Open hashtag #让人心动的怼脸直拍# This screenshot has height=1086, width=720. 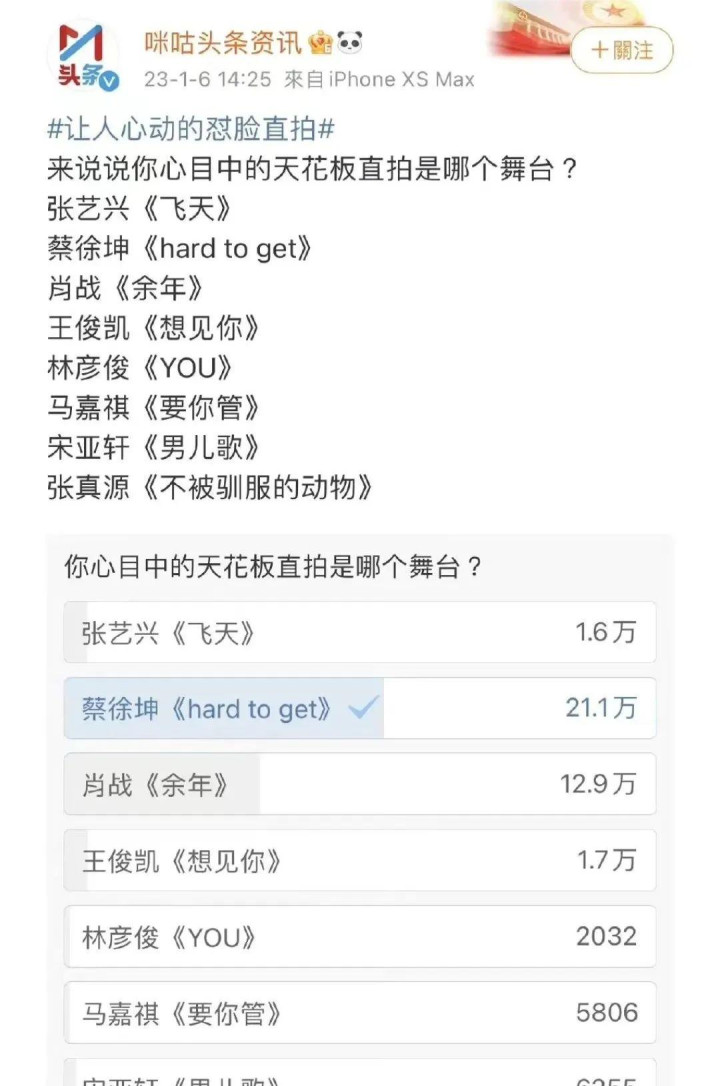point(191,129)
